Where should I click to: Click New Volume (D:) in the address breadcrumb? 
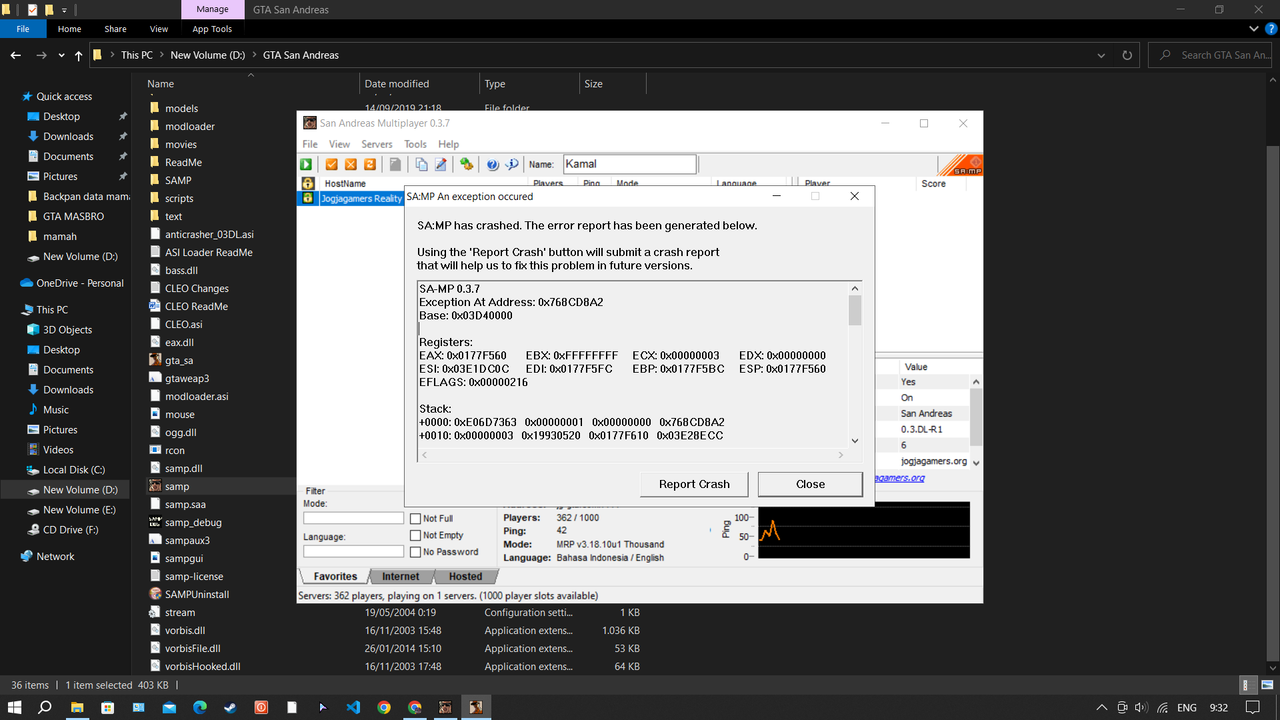[208, 55]
